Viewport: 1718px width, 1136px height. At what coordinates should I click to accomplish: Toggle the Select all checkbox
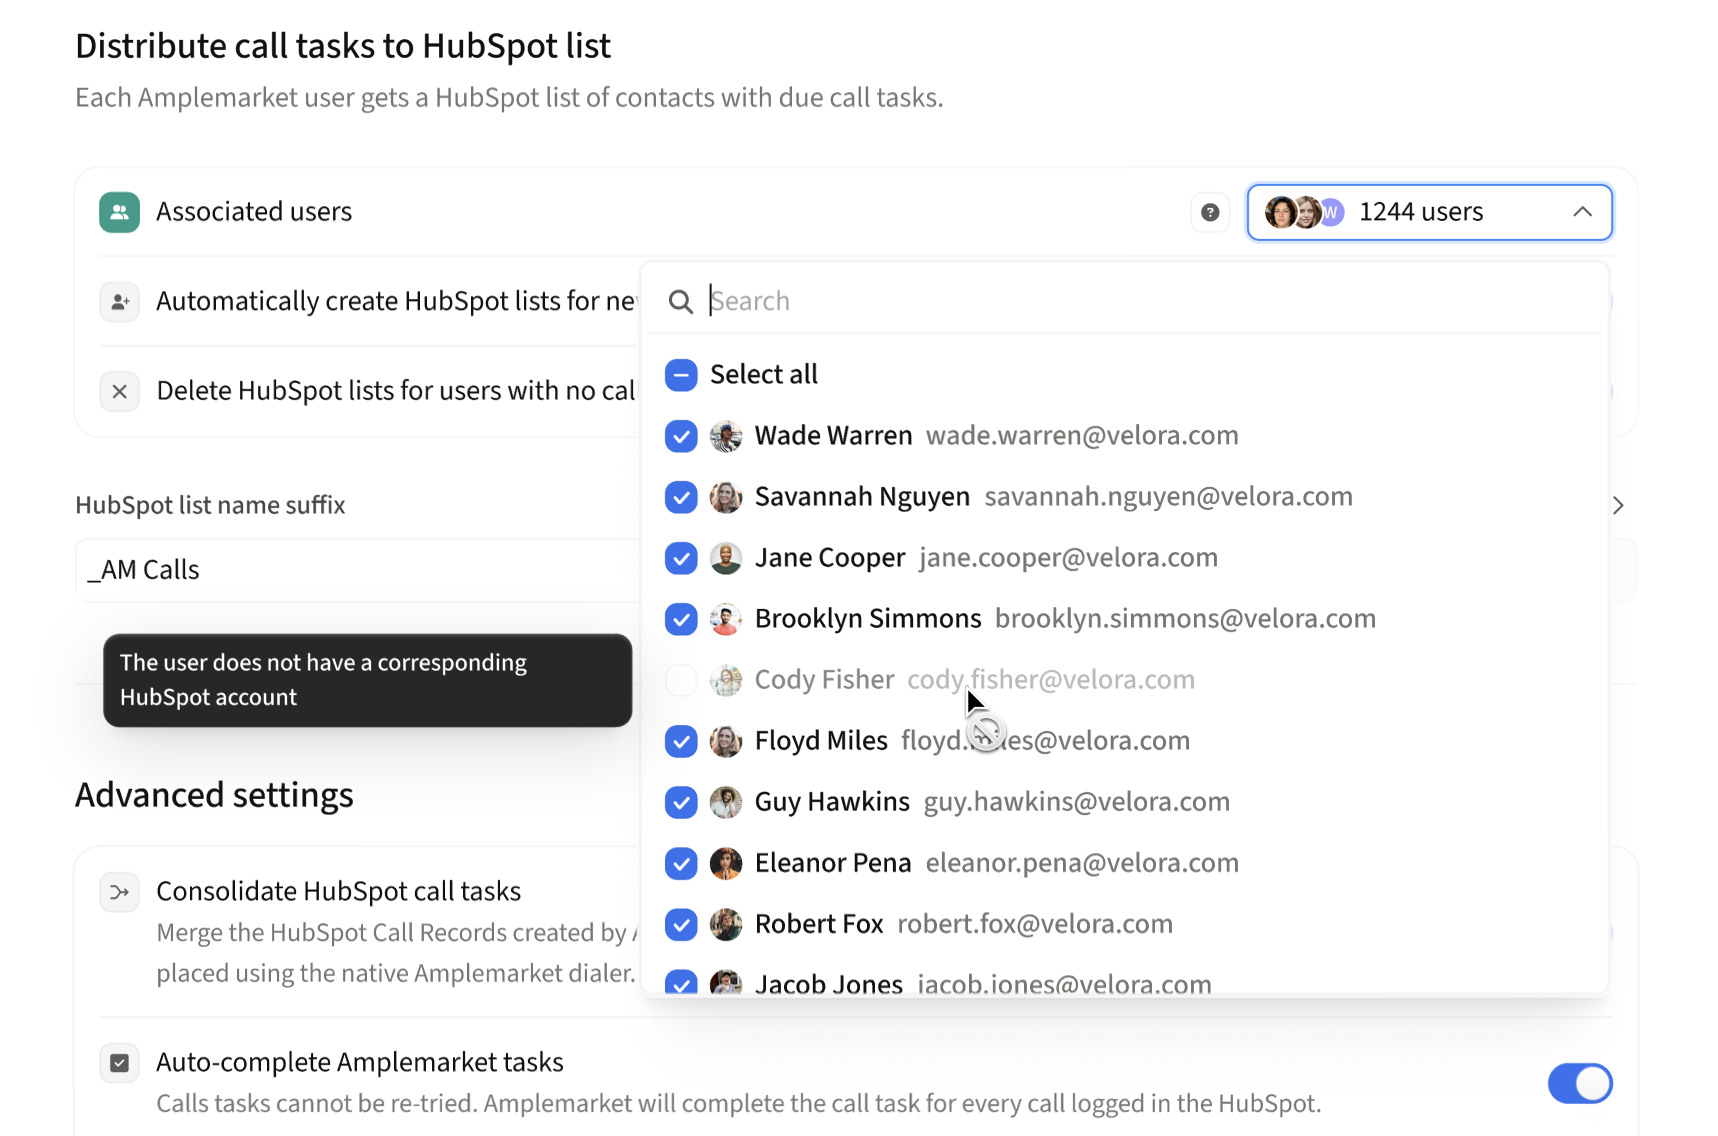(x=681, y=375)
